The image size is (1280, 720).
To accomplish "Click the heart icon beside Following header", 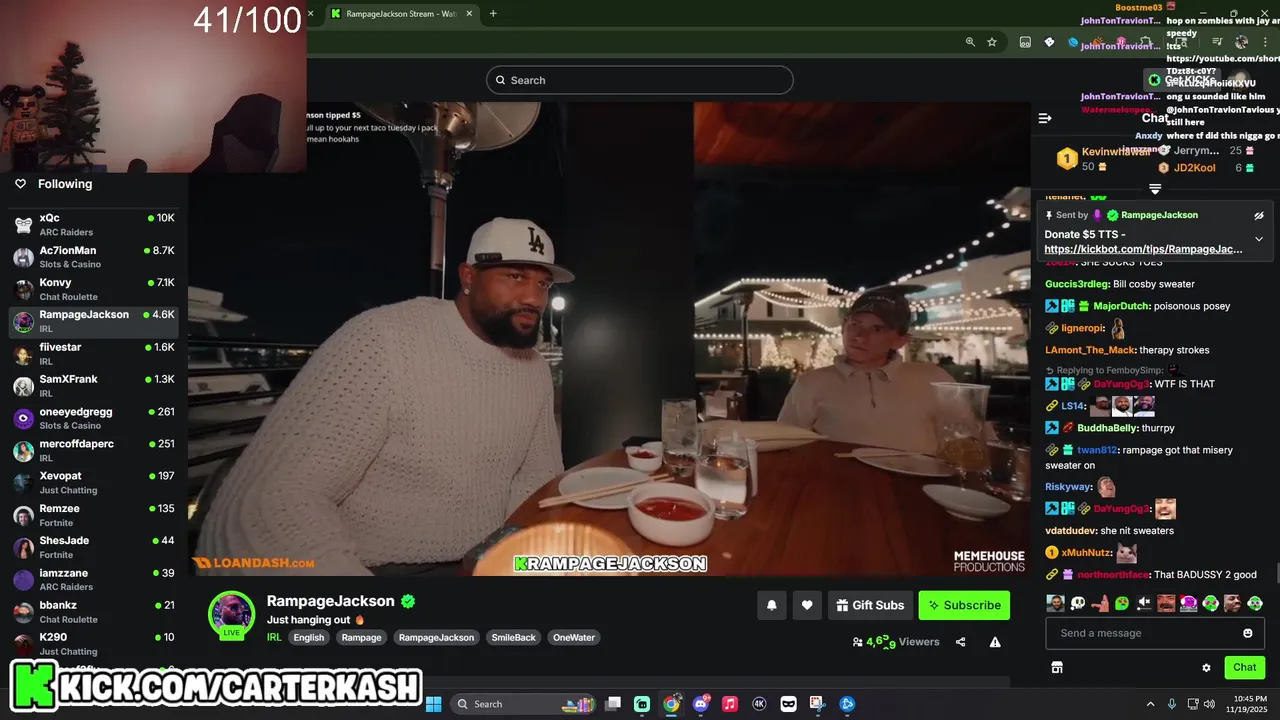I will [x=20, y=184].
